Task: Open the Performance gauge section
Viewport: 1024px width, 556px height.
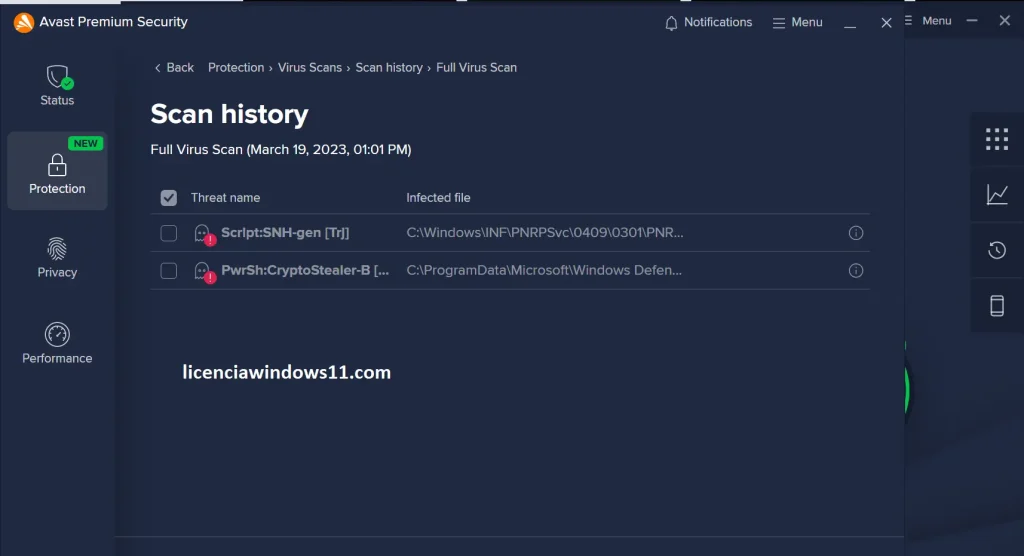Action: (57, 343)
